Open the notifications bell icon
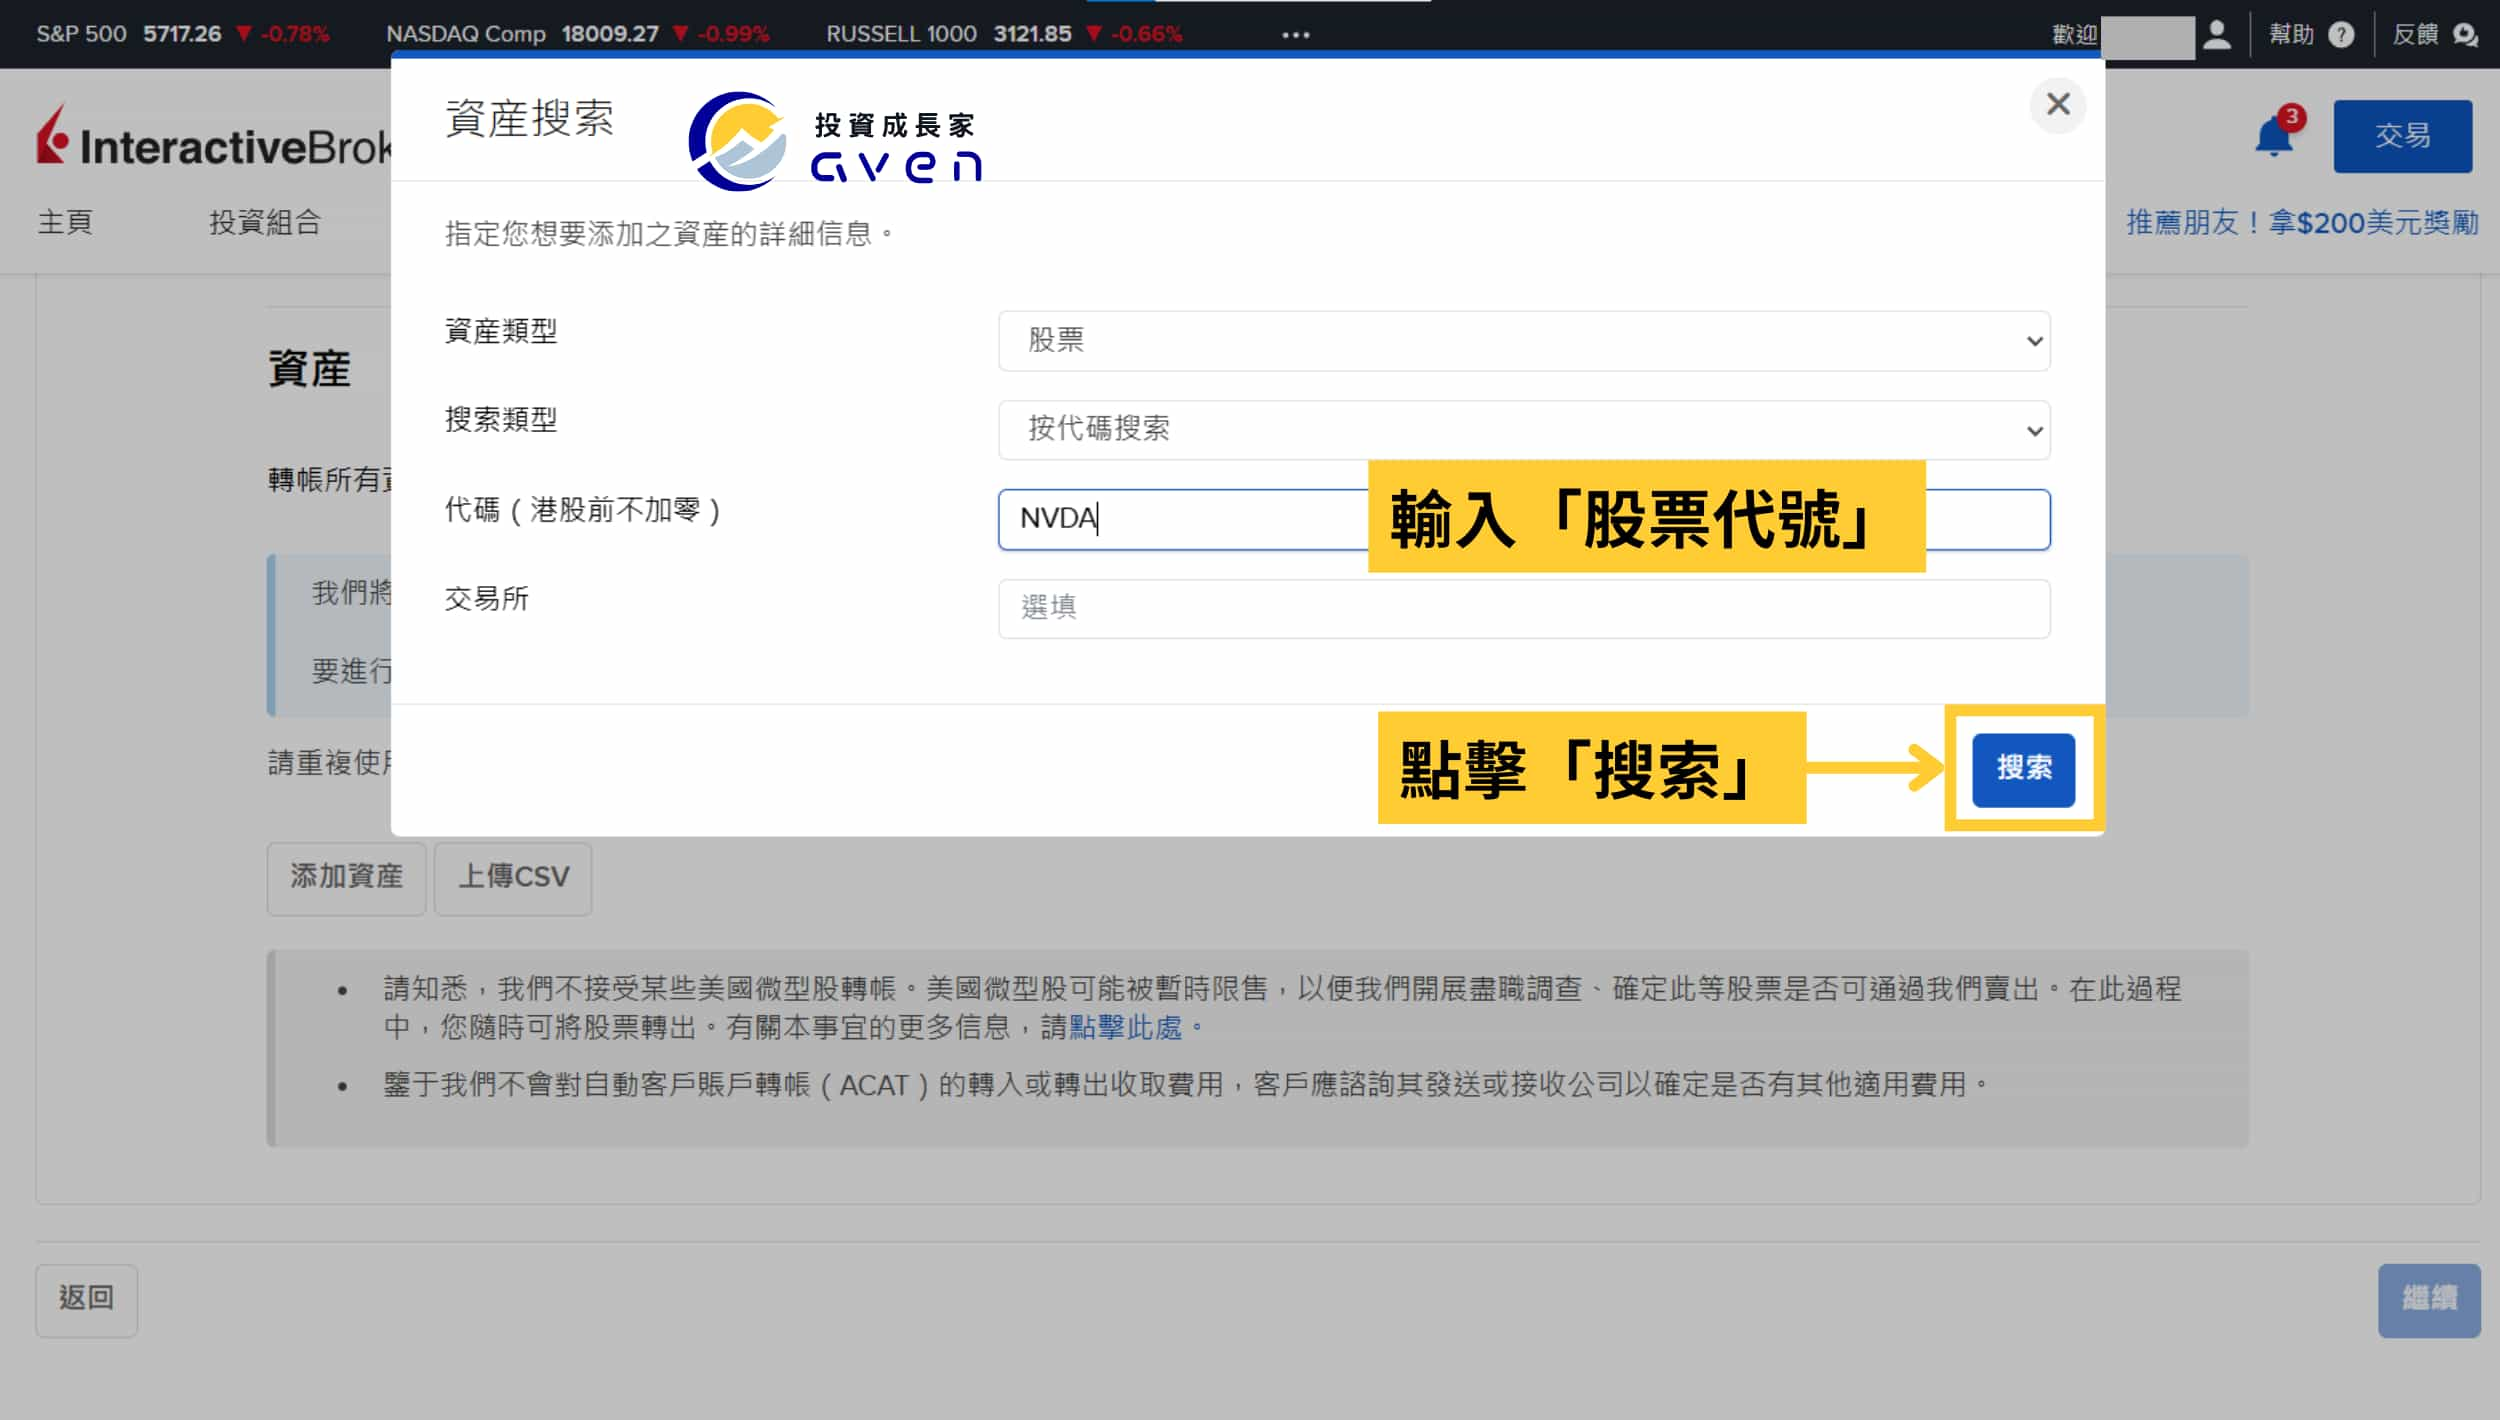 coord(2273,136)
